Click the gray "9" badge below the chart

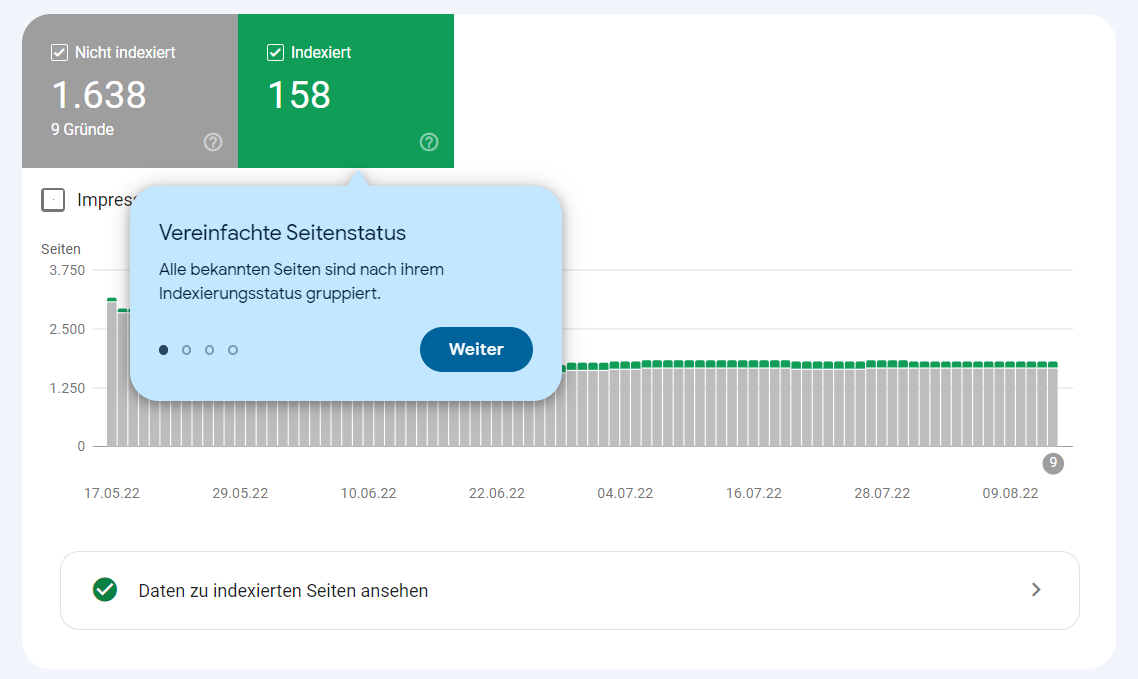(x=1051, y=463)
